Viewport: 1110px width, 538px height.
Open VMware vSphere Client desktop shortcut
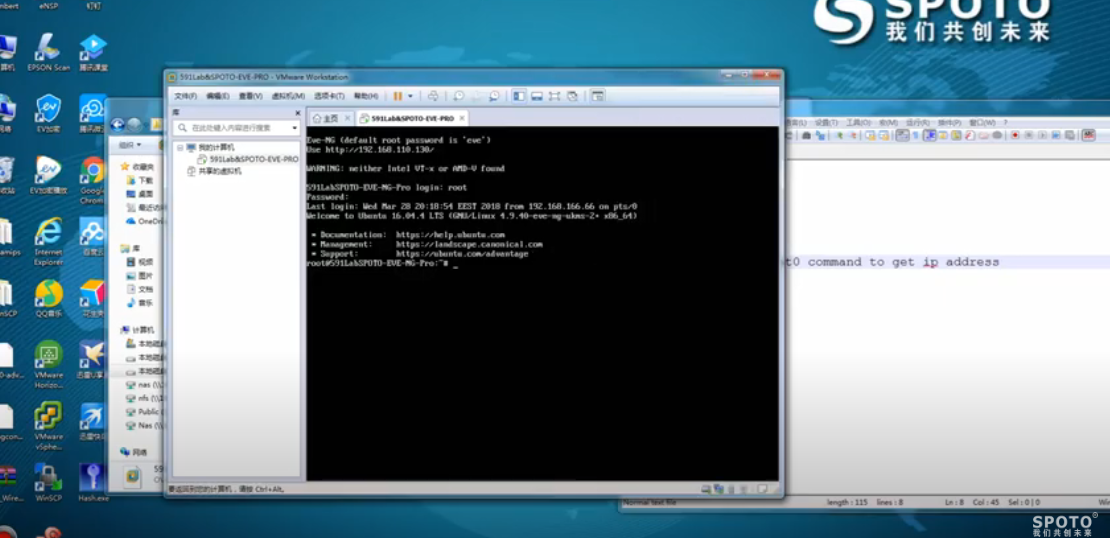point(49,426)
